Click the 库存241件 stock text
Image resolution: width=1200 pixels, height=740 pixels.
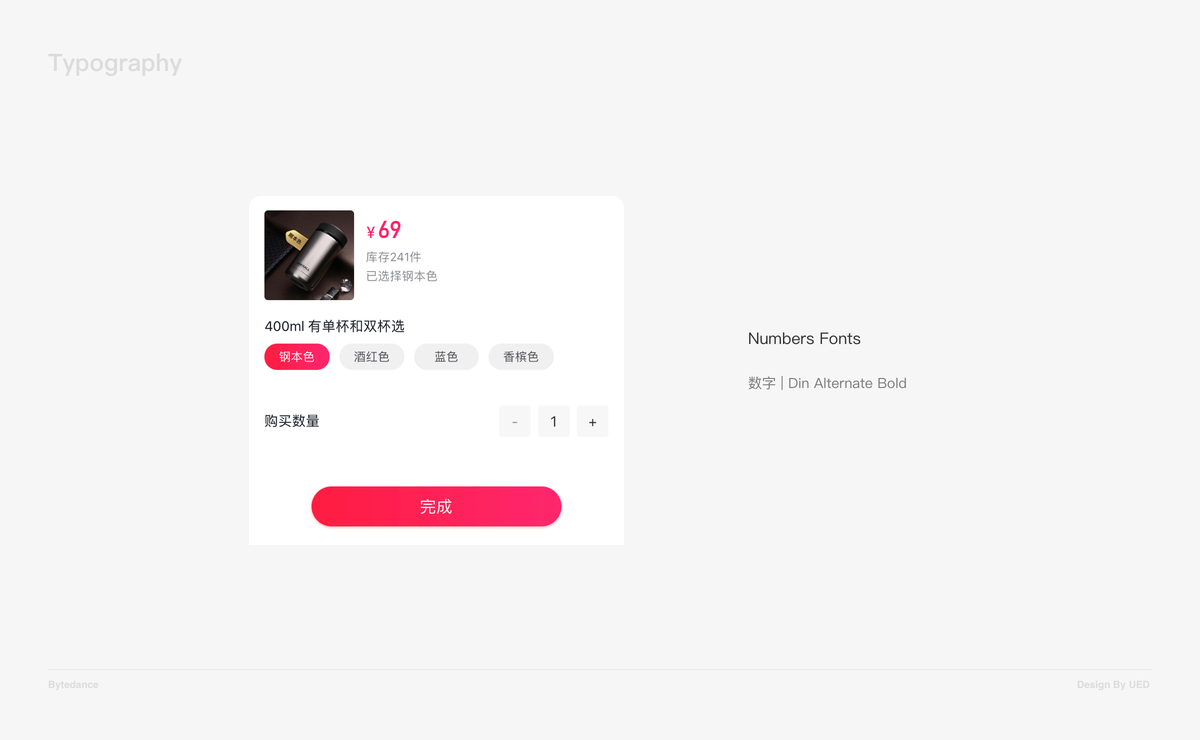394,257
